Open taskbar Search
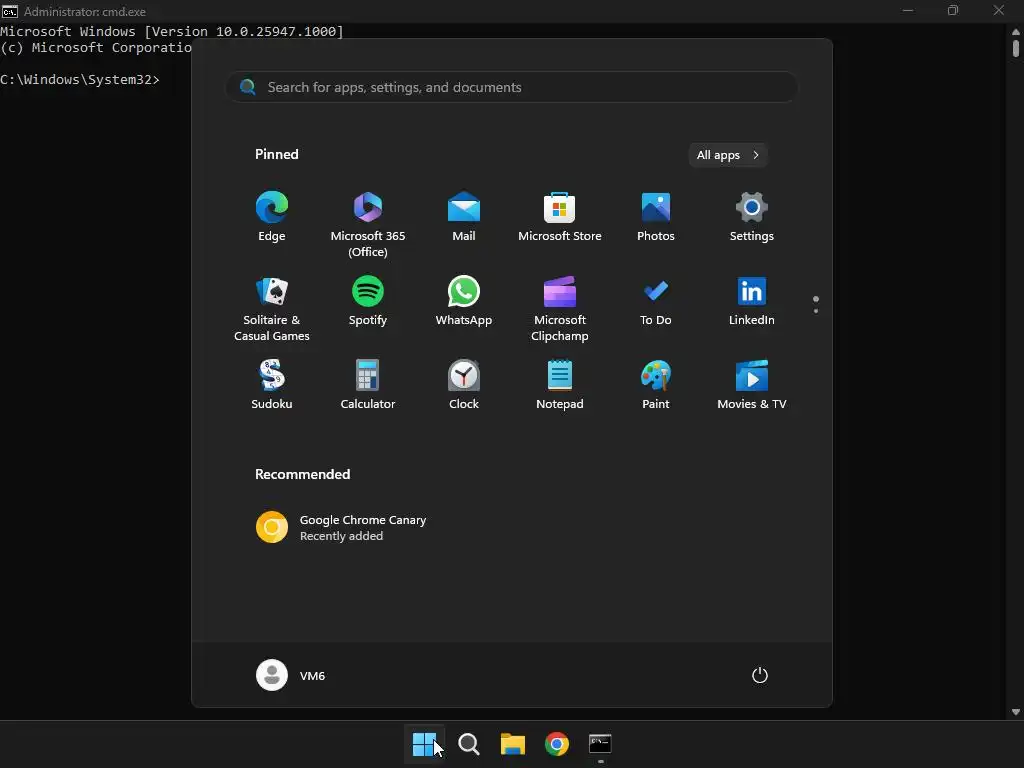Screen dimensions: 1024x768 [x=468, y=744]
